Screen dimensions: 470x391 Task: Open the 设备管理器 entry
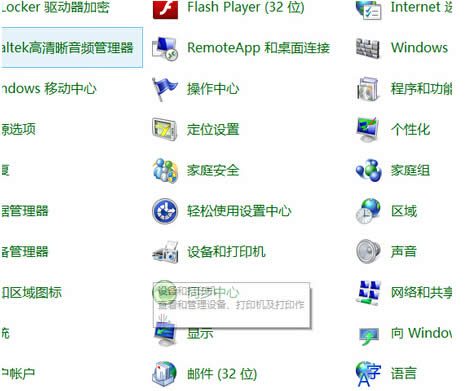pos(24,252)
